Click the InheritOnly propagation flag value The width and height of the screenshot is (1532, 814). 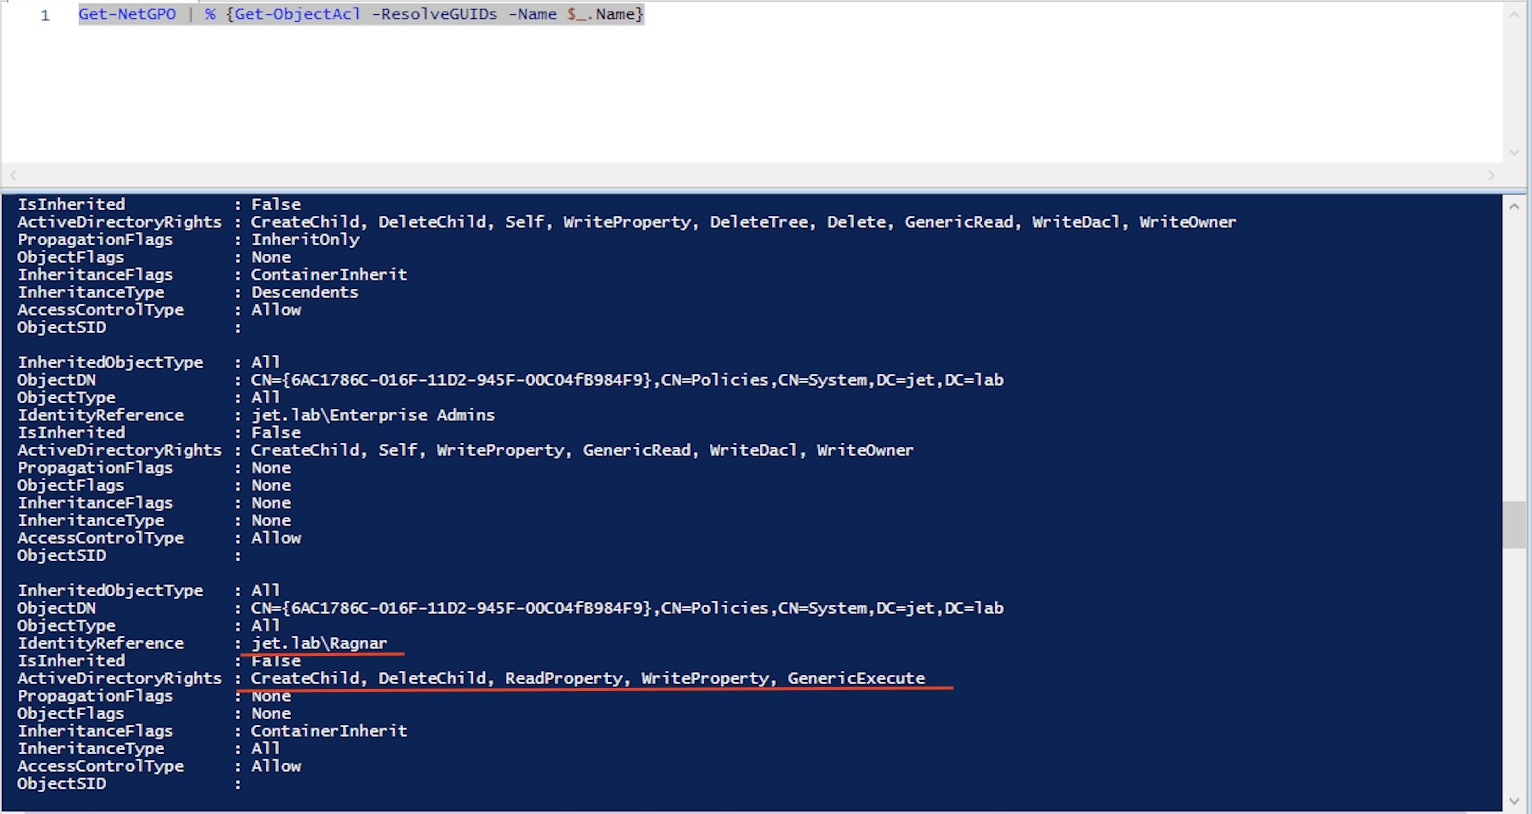(305, 240)
